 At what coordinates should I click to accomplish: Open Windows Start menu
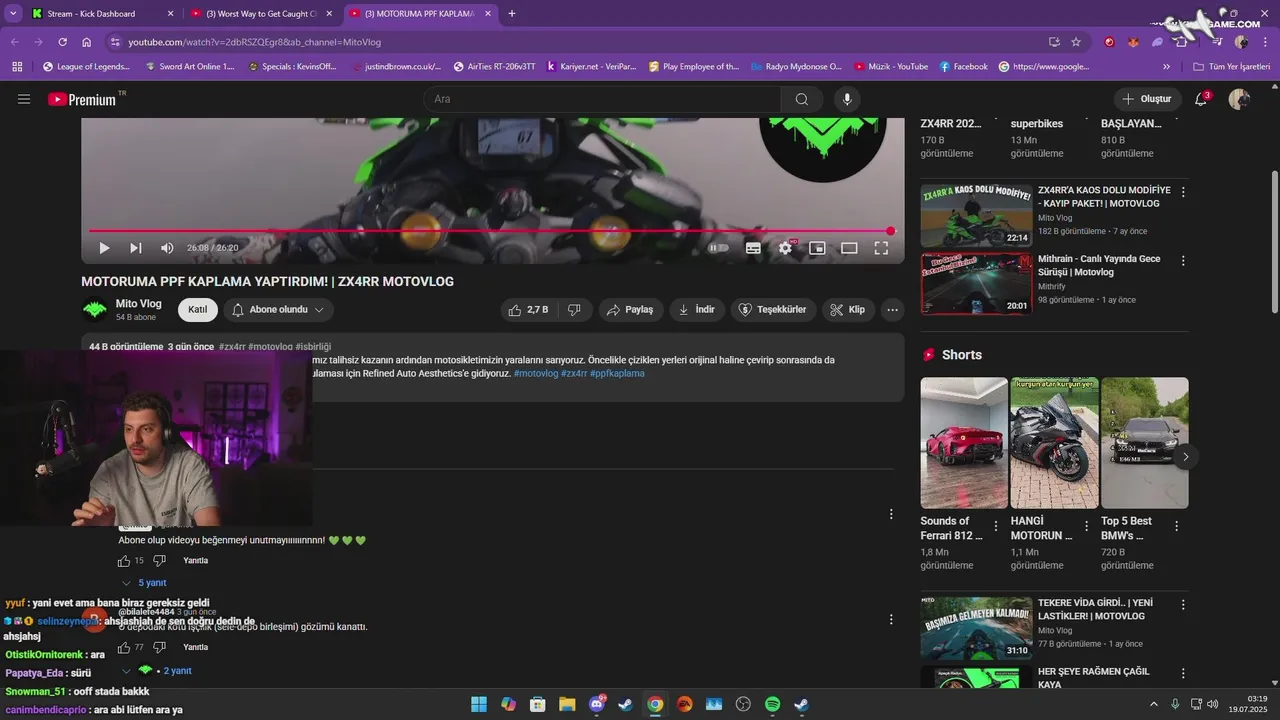(479, 704)
